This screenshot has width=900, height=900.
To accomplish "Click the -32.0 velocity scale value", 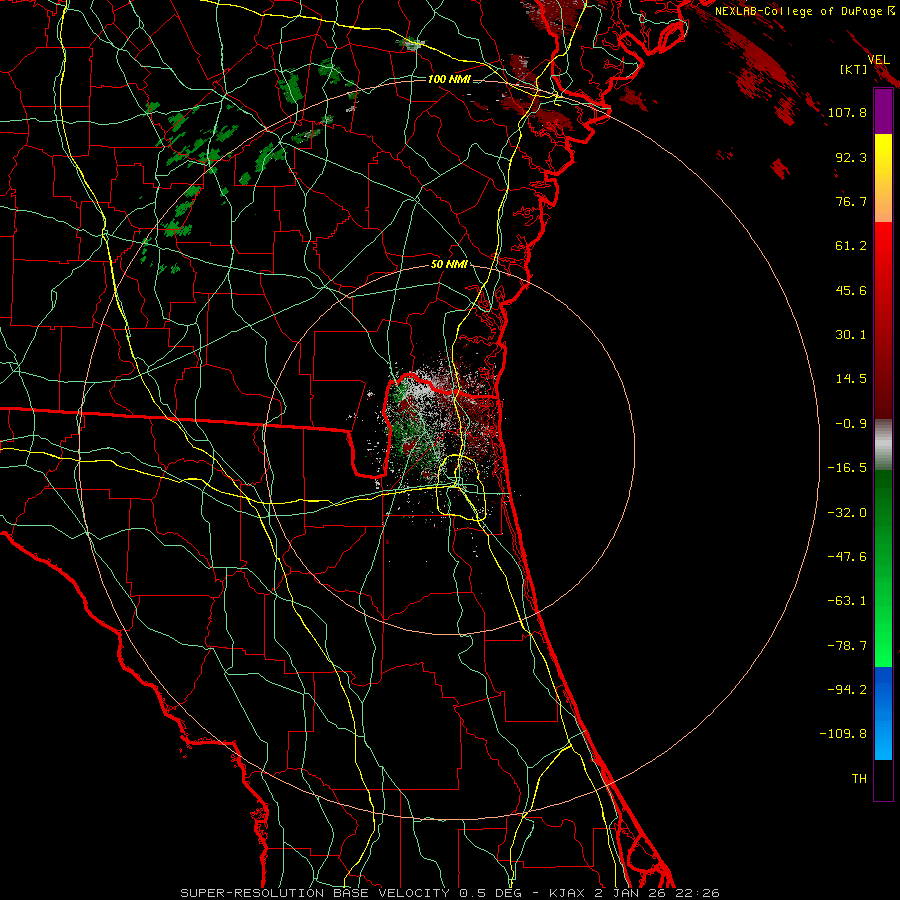I will point(847,513).
